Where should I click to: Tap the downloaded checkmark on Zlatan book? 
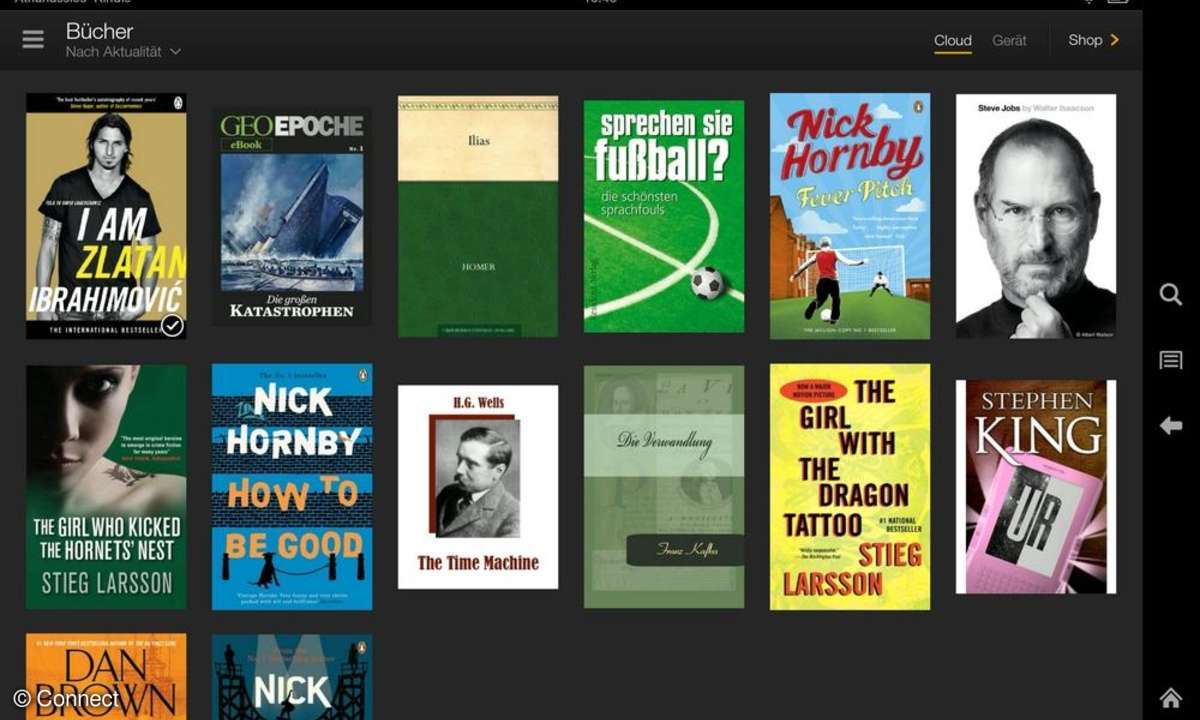click(172, 326)
